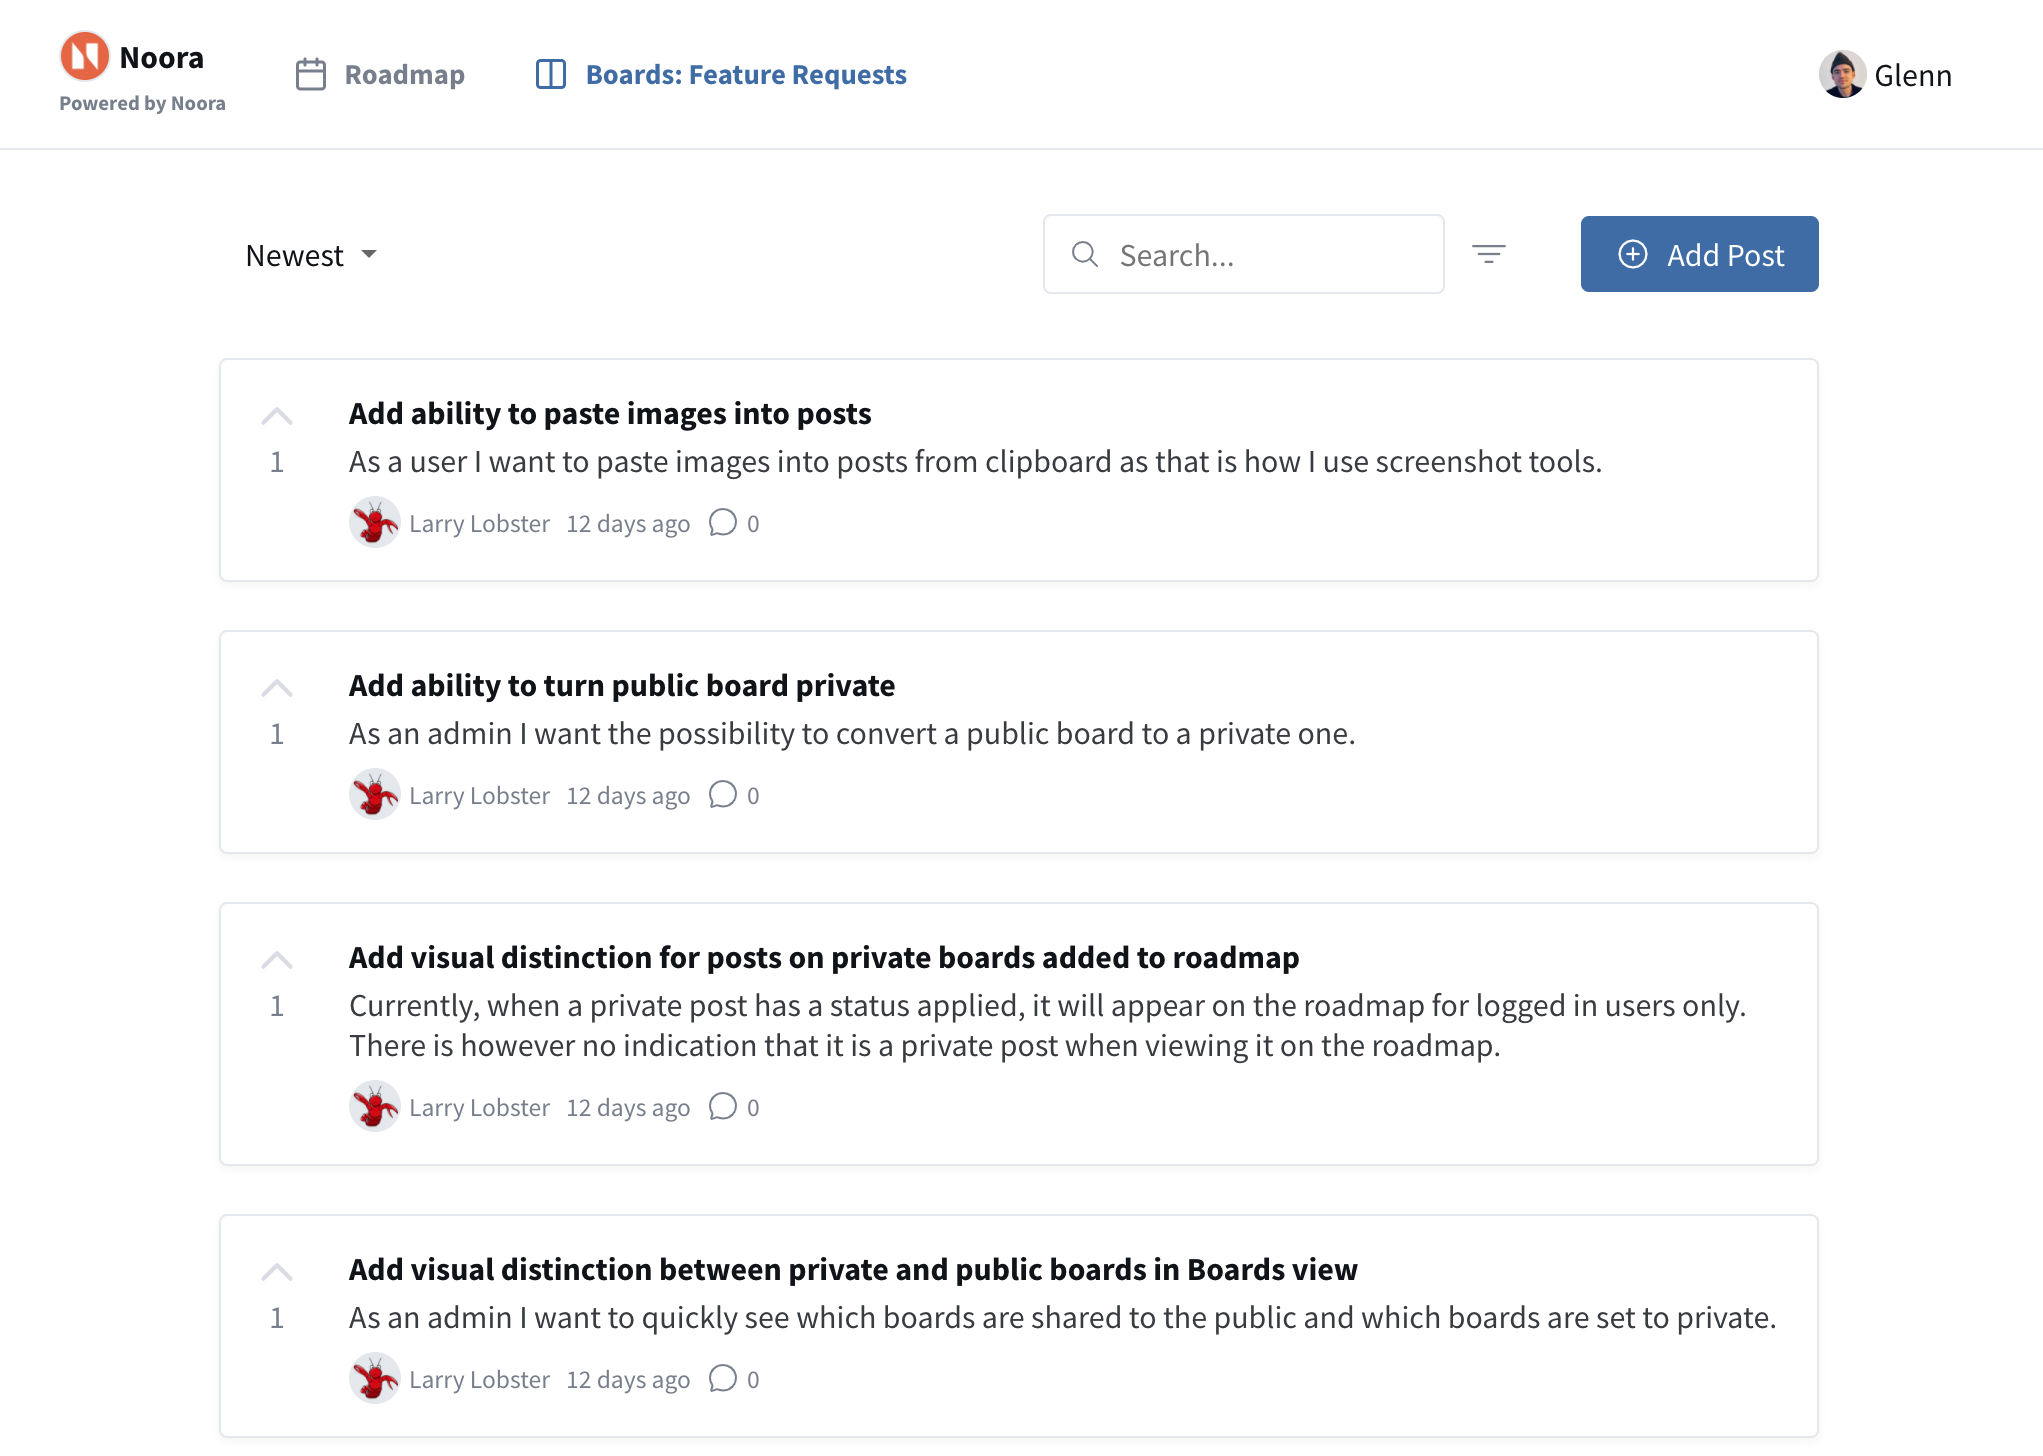Open Glenn user account menu

click(x=1912, y=75)
